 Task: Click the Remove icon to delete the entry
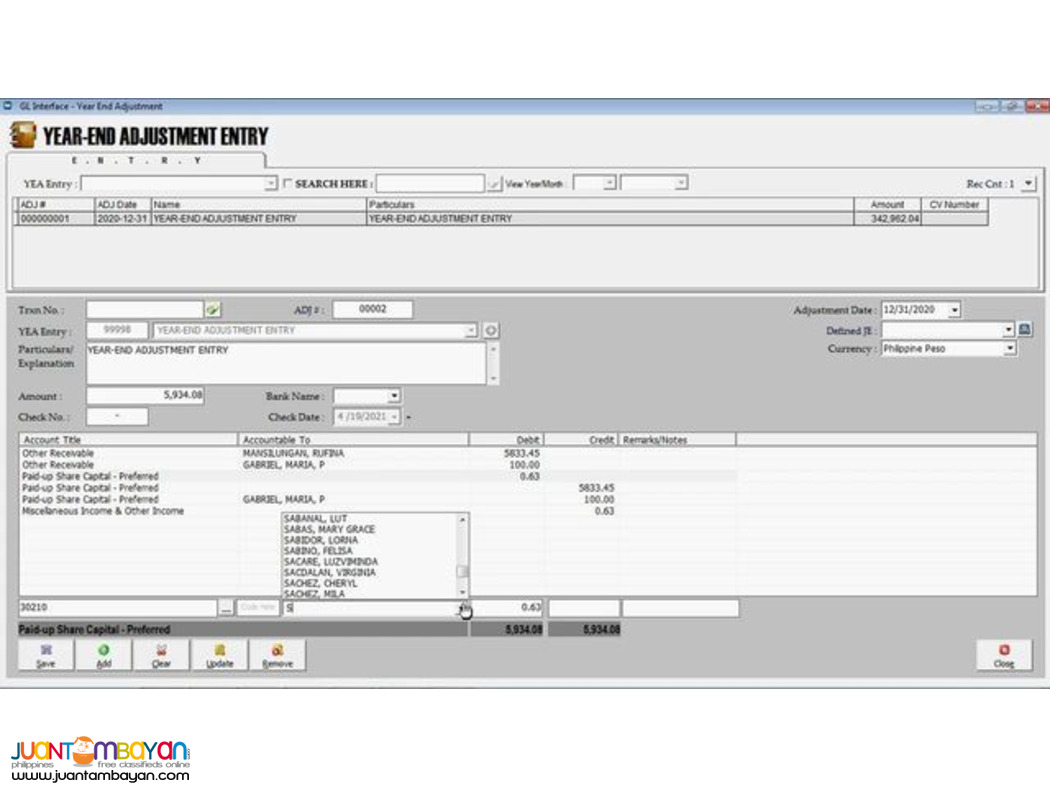tap(277, 655)
